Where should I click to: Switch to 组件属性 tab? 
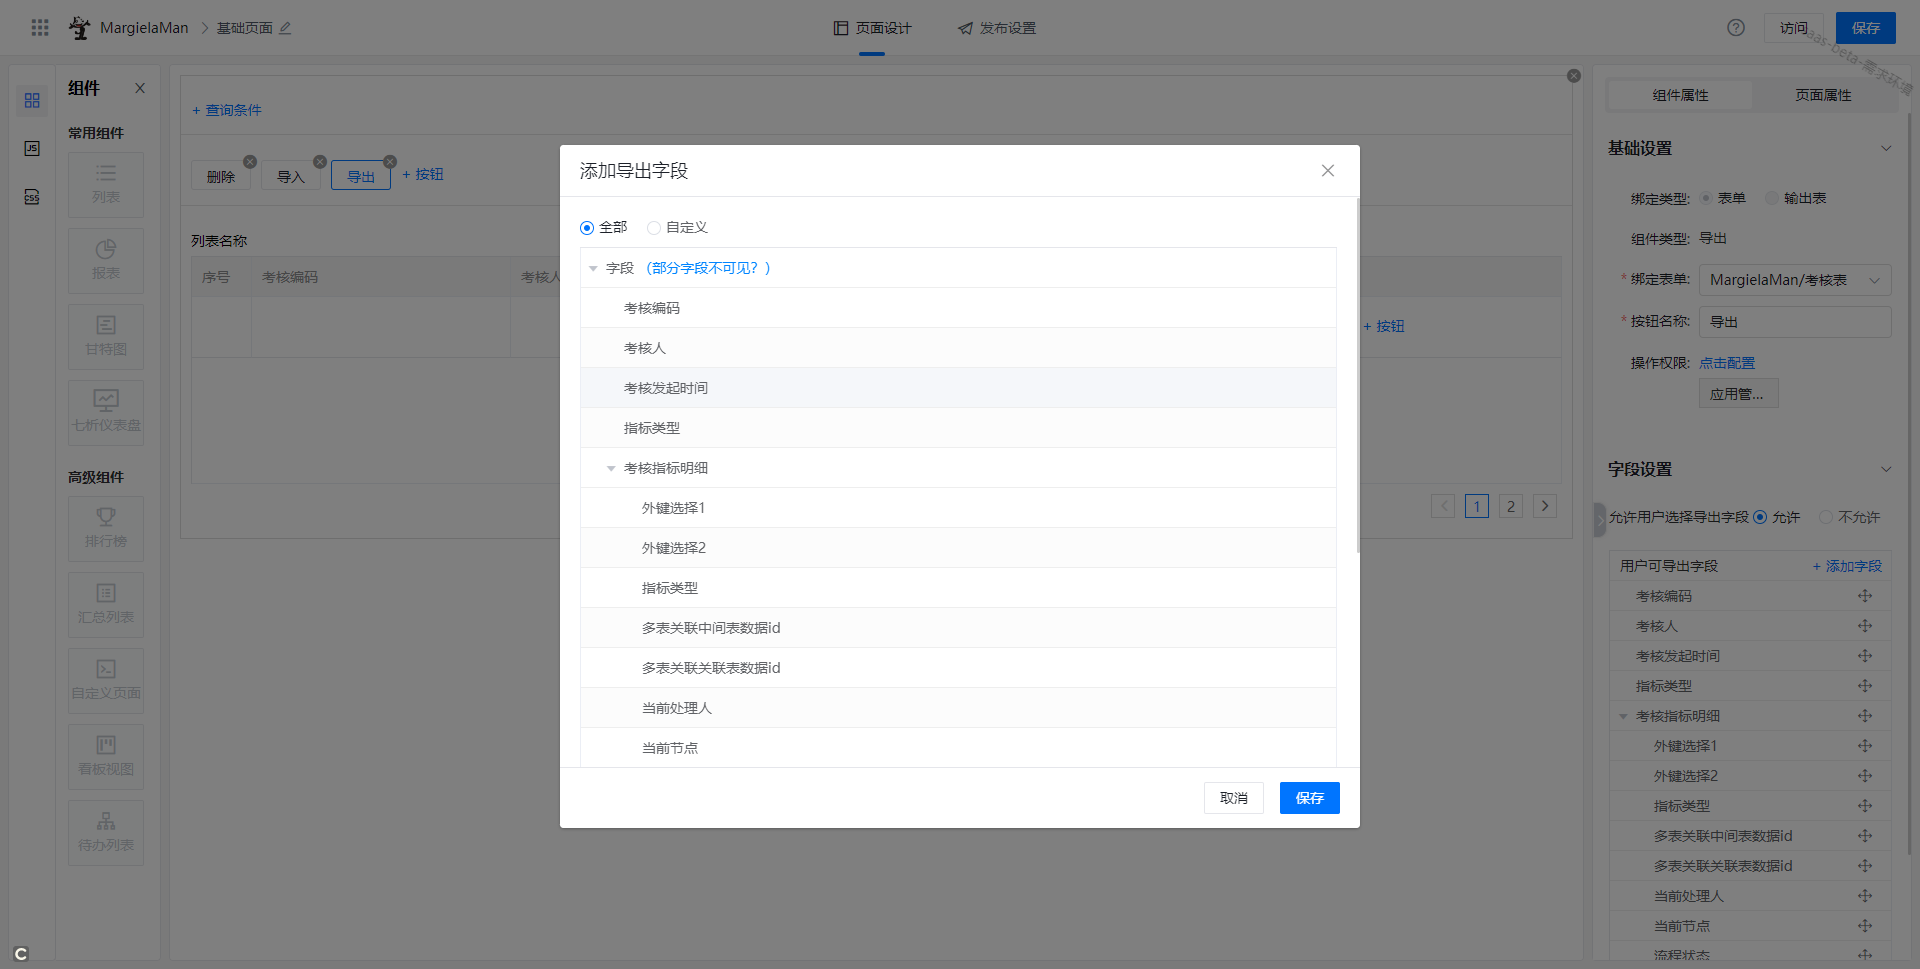1680,95
